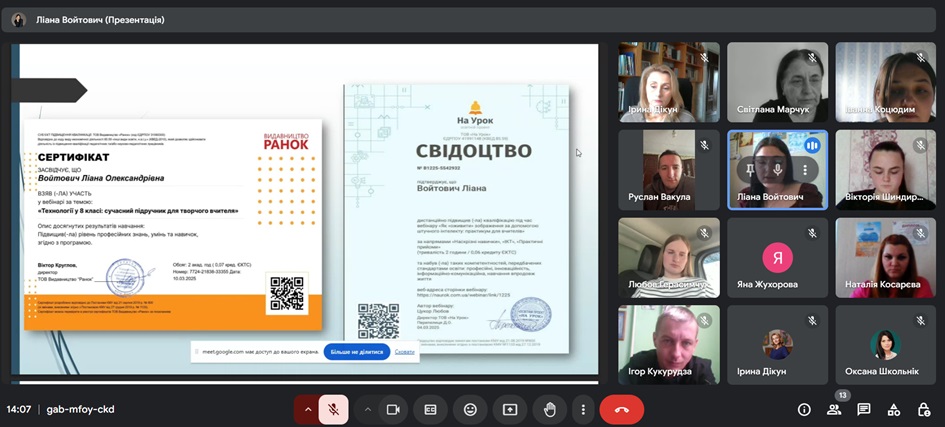
Task: Select Світлана Марчук video tile
Action: (777, 82)
